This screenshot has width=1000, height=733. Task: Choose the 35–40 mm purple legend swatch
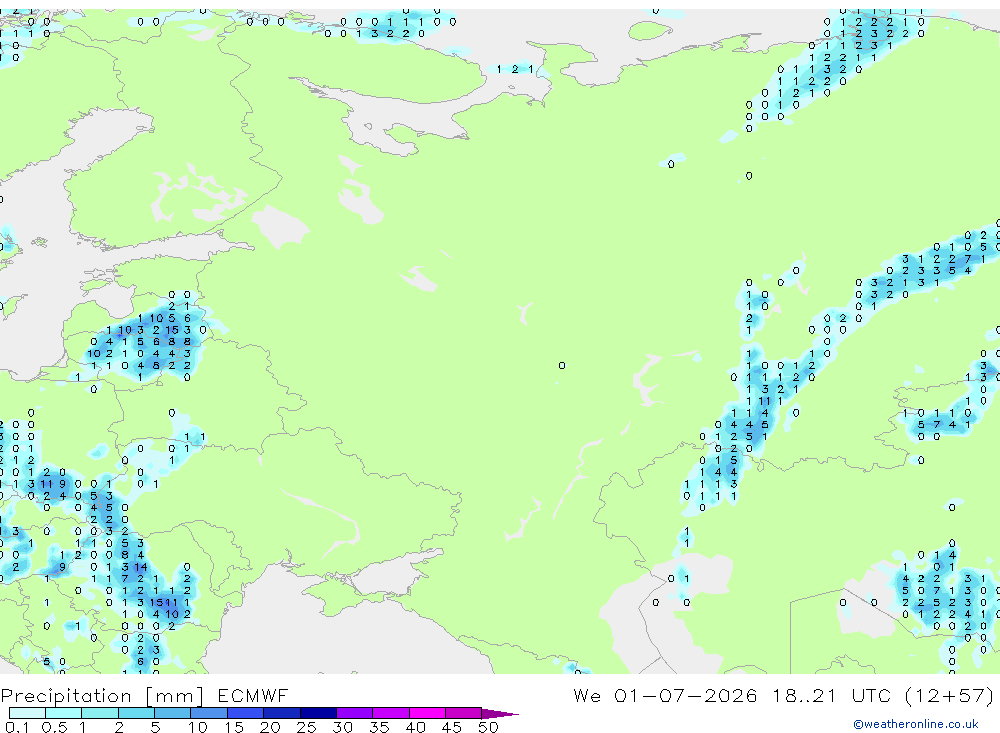[x=390, y=713]
